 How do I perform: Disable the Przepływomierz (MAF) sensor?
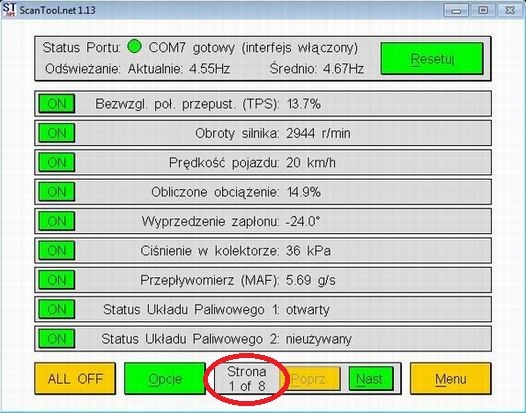pos(57,280)
